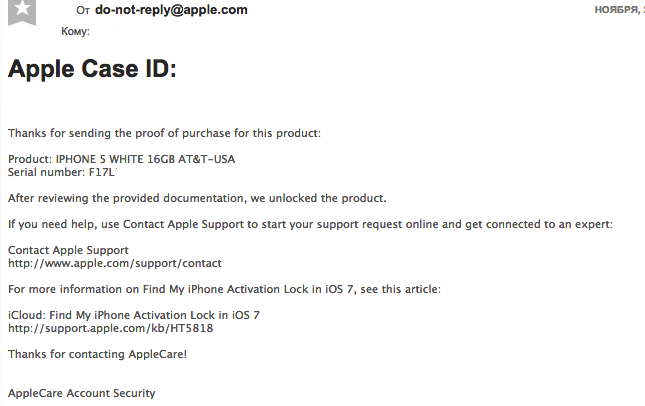Click the 'we unlocked the product' sentence
Image resolution: width=645 pixels, height=406 pixels.
[x=197, y=198]
